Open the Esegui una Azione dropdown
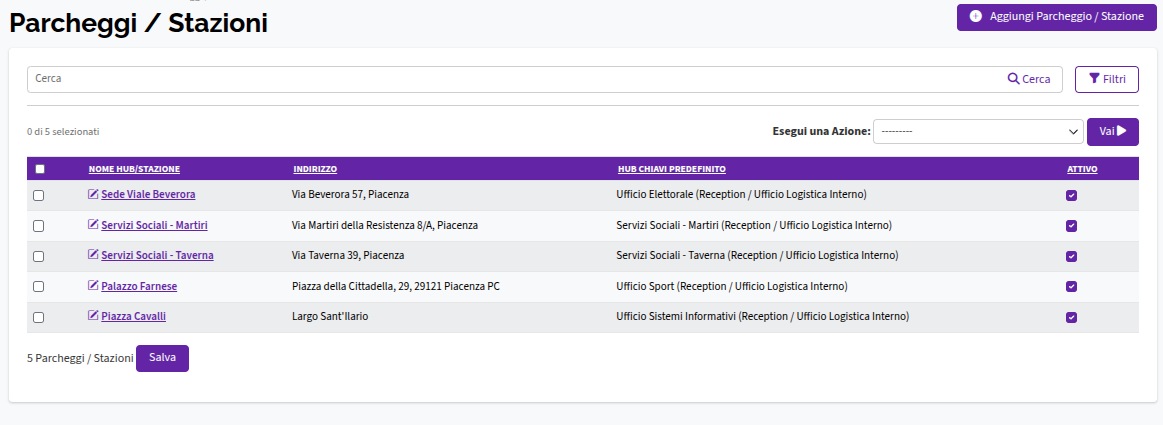Image resolution: width=1163 pixels, height=425 pixels. 978,131
